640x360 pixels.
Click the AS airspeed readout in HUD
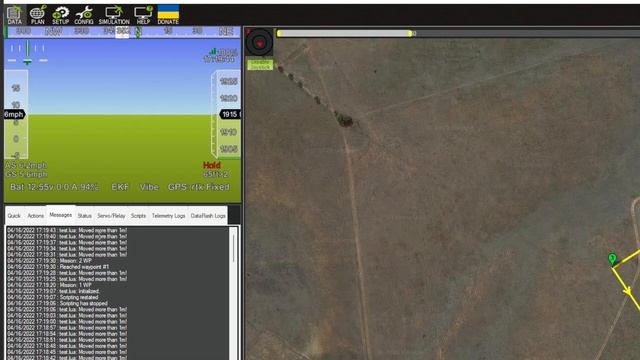[x=26, y=165]
